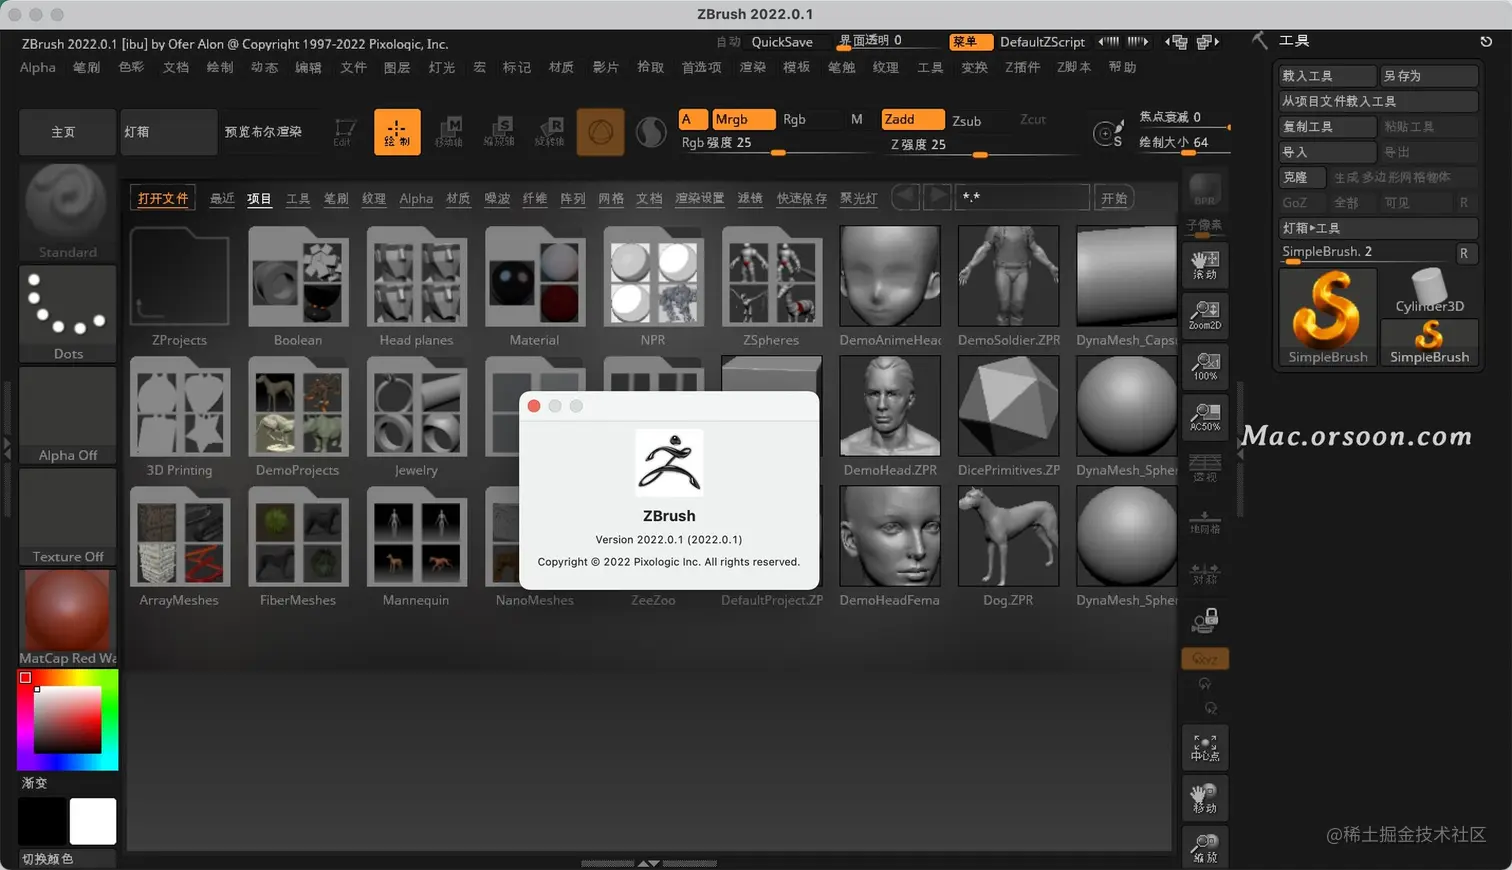Pick a color in the color picker square
1512x870 pixels.
point(67,719)
